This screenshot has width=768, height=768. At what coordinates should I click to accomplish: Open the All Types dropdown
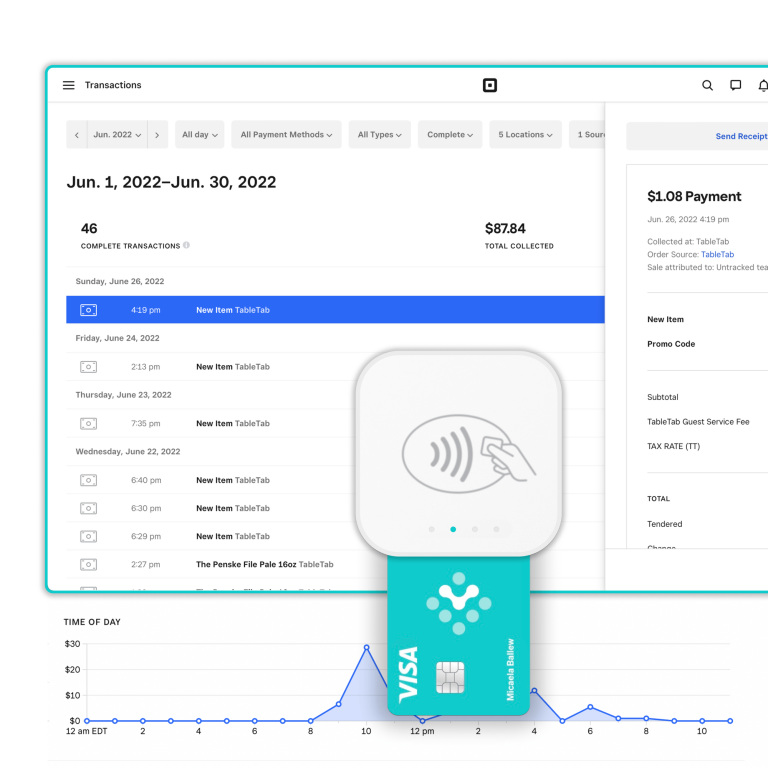tap(379, 135)
